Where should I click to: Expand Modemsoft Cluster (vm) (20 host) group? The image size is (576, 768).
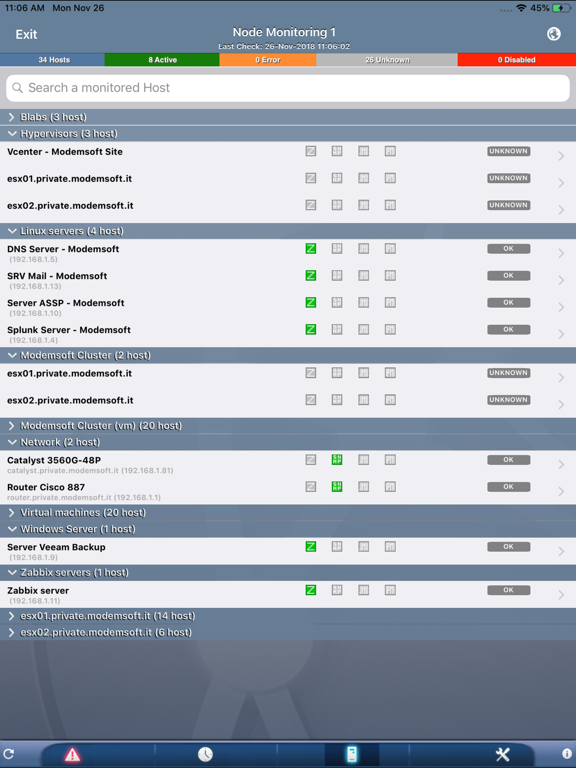288,426
